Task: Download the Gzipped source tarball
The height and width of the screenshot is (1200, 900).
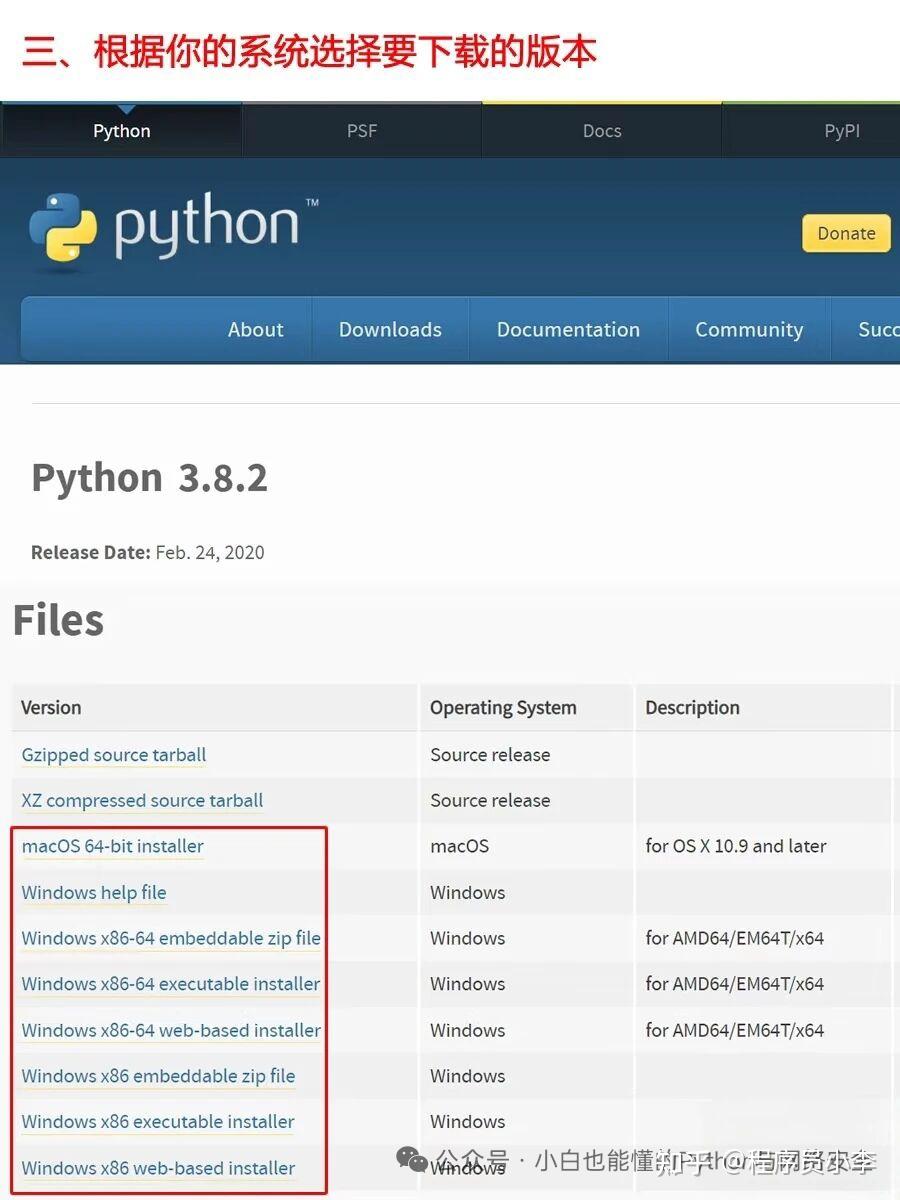Action: click(113, 755)
